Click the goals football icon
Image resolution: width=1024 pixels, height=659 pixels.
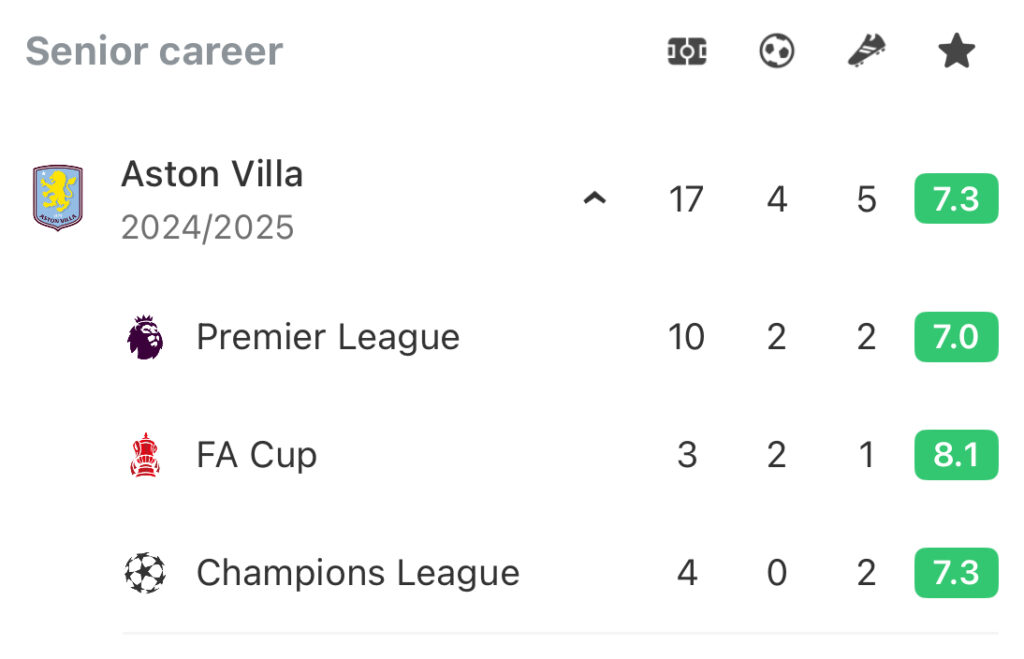pyautogui.click(x=776, y=51)
